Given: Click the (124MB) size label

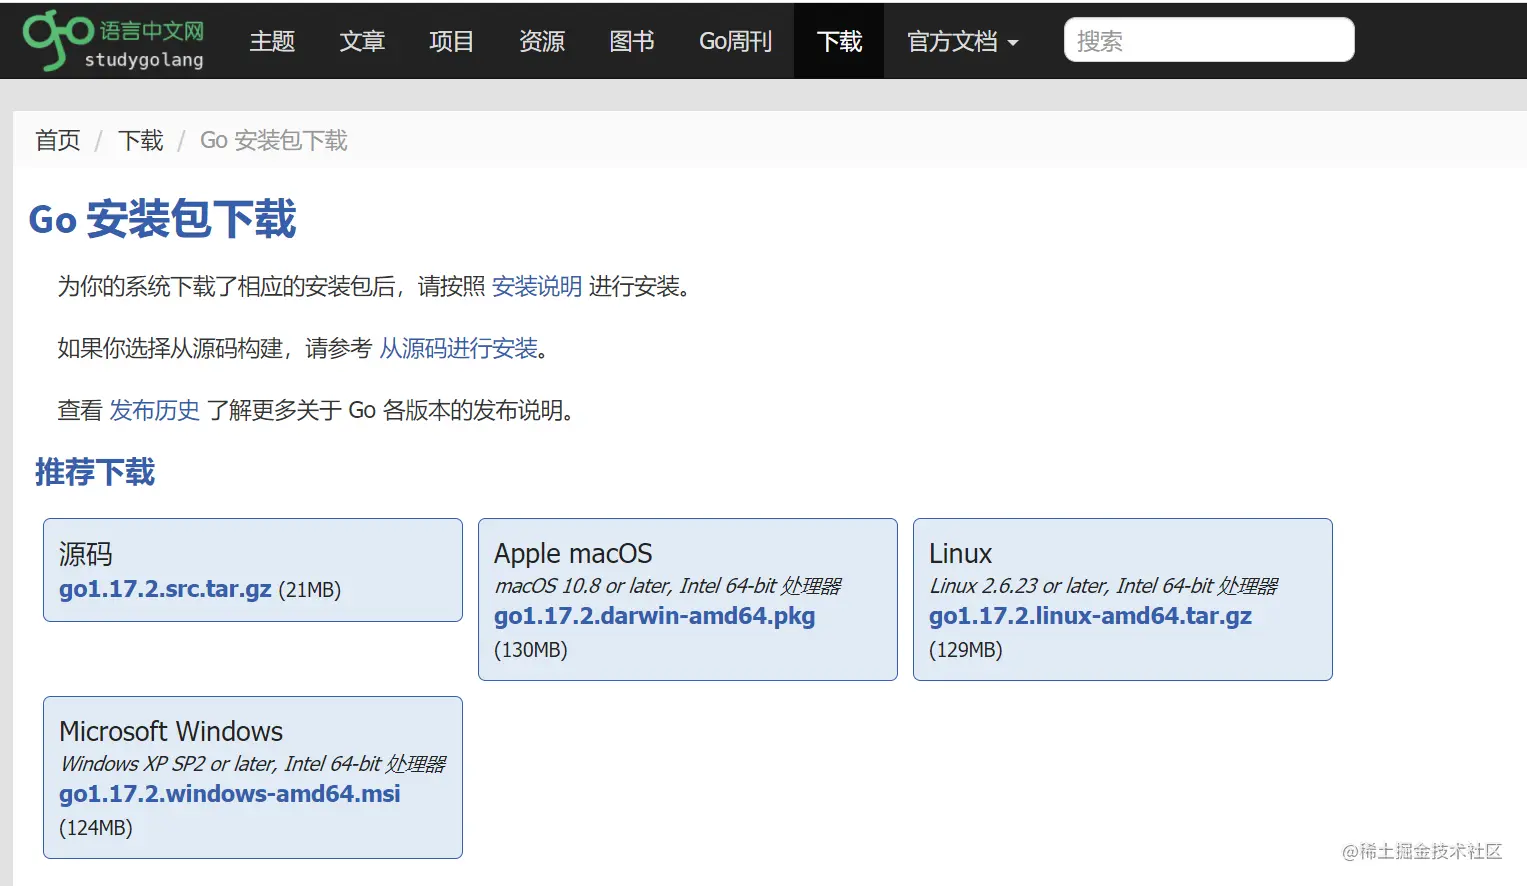Looking at the screenshot, I should click(96, 828).
